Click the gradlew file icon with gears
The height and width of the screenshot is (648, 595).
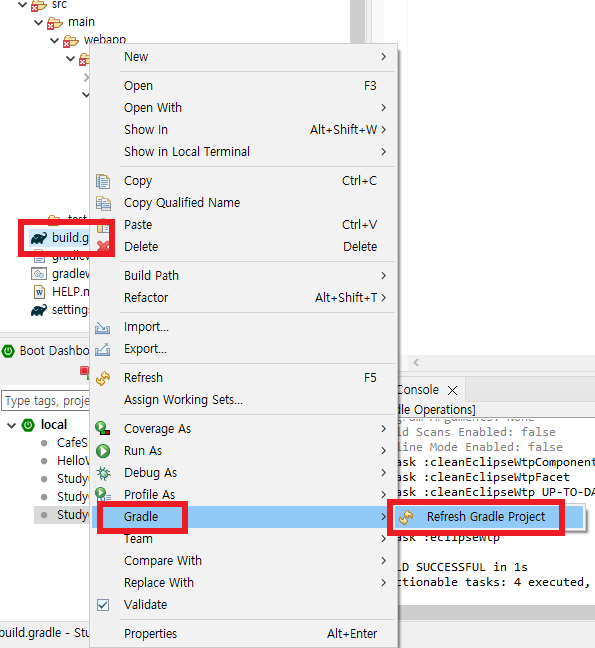click(39, 274)
